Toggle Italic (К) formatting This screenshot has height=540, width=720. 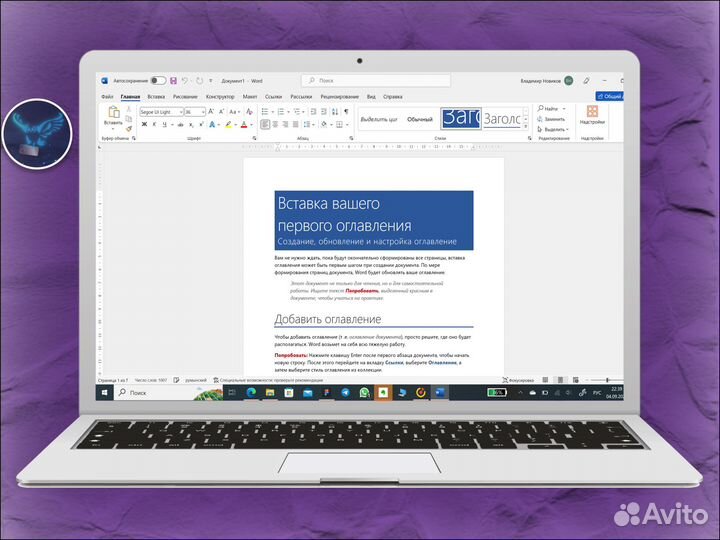coord(154,124)
